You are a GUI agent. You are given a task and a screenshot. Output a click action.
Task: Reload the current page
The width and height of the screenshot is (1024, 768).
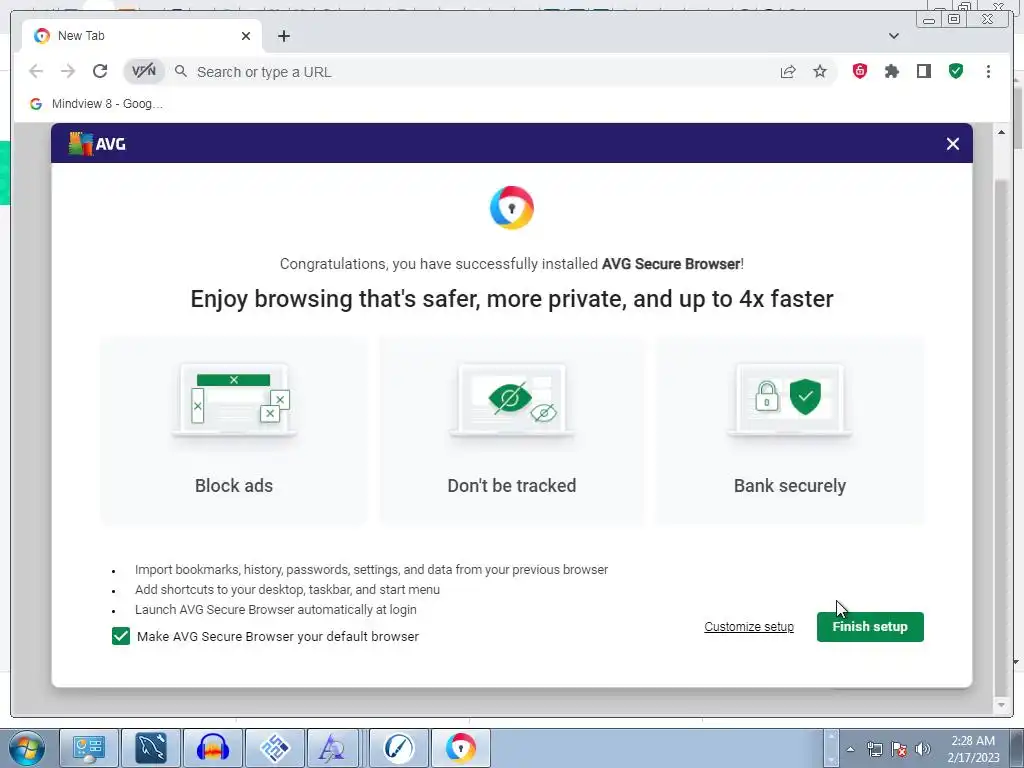100,71
